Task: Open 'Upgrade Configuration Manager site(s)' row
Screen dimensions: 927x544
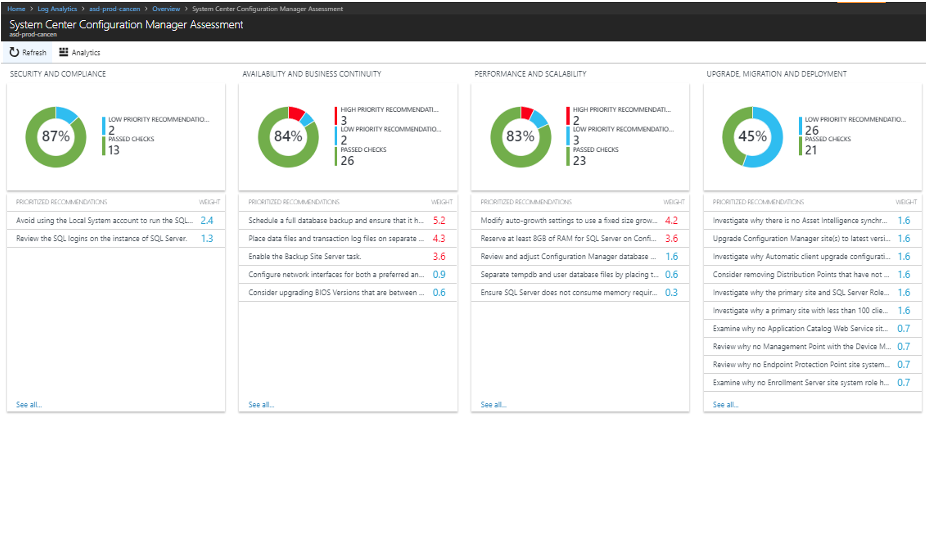Action: point(812,238)
